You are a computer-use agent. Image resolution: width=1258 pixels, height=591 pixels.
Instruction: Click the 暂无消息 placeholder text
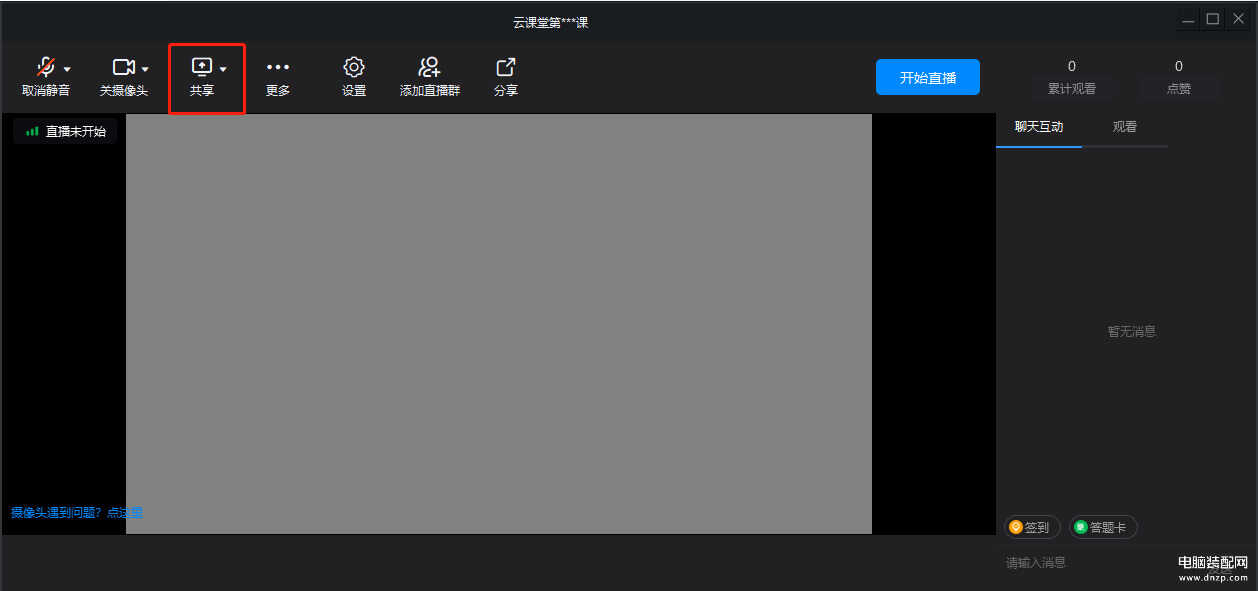click(x=1131, y=331)
